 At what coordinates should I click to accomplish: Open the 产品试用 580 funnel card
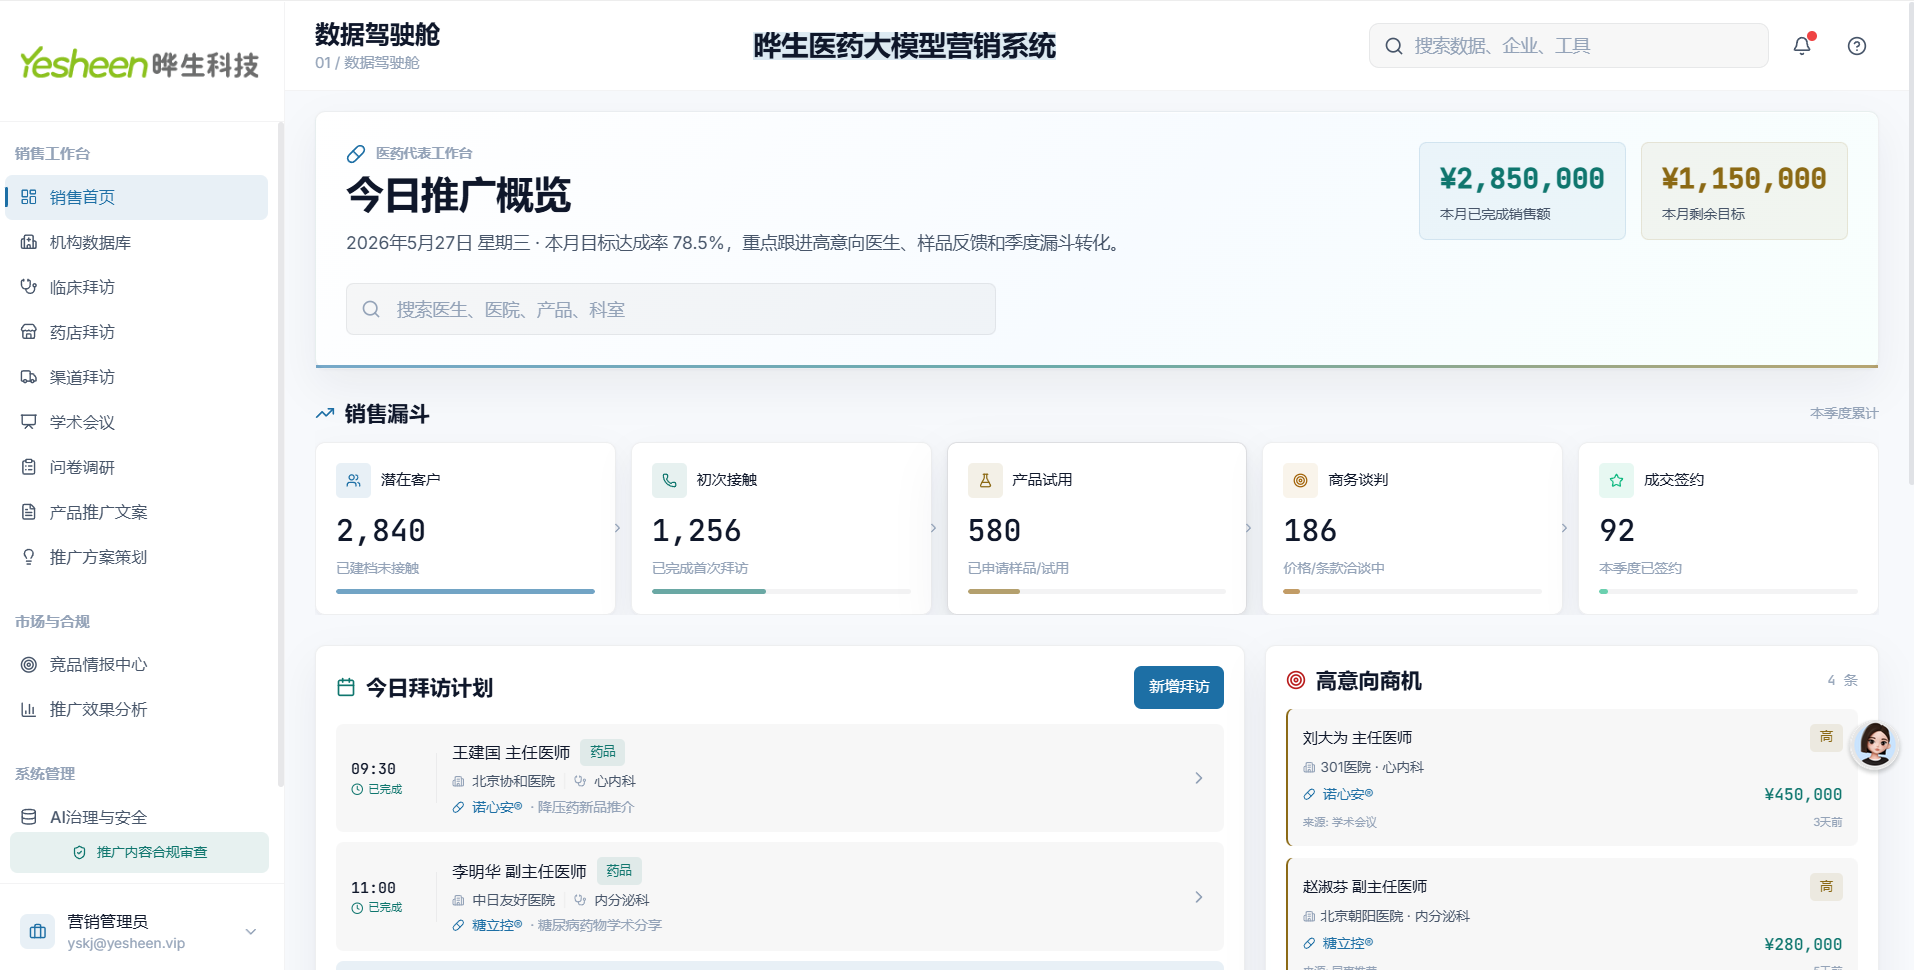[1097, 528]
